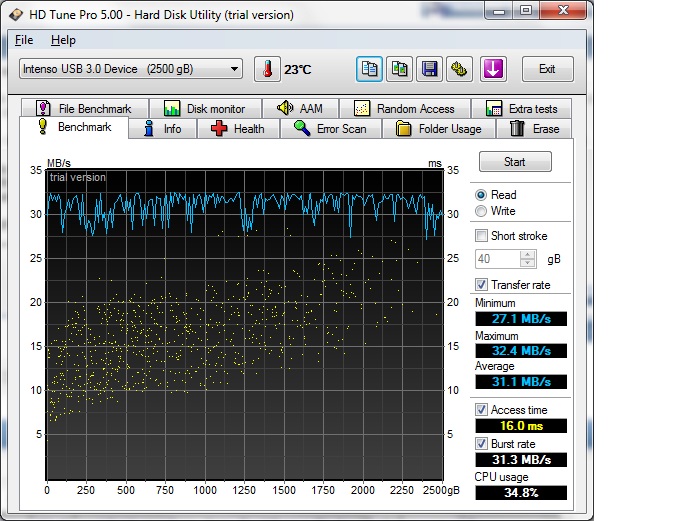This screenshot has width=681, height=521.
Task: Click the 16.0 ms access time value
Action: pos(521,425)
